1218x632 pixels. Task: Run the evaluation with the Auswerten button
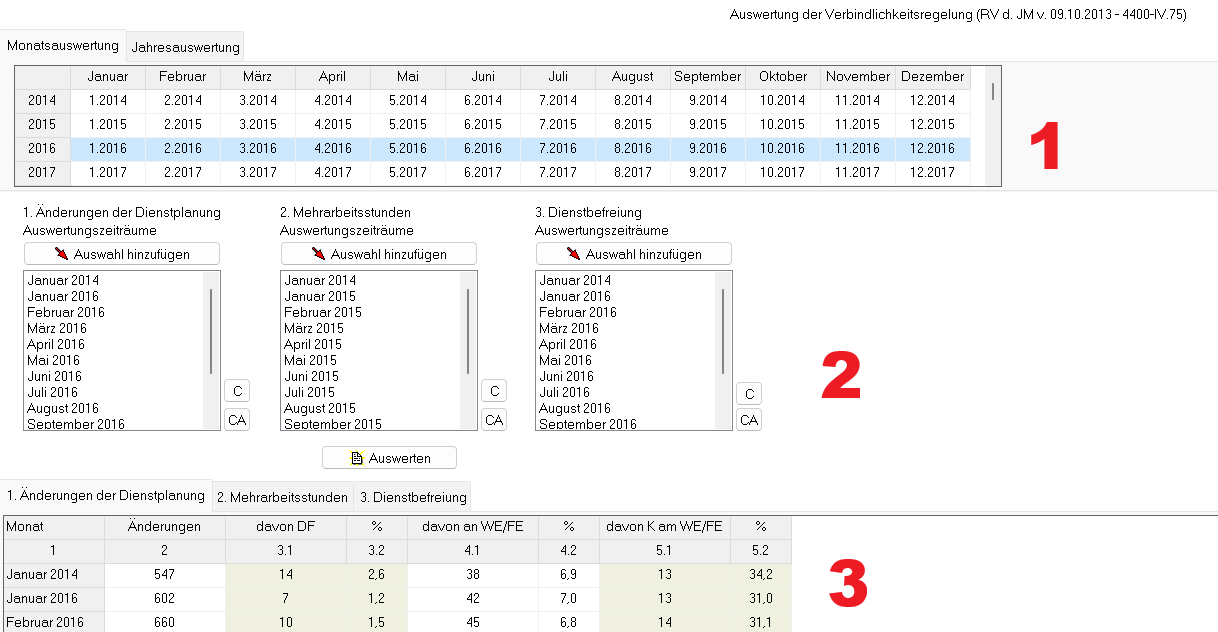390,458
